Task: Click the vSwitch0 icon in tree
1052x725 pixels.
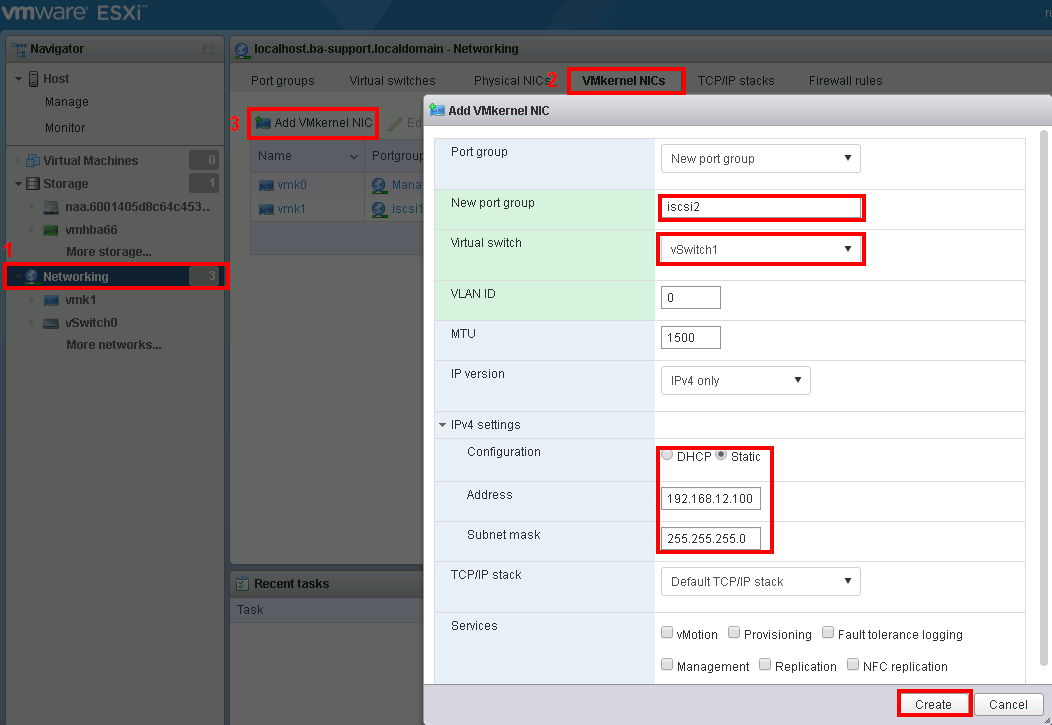Action: coord(51,323)
